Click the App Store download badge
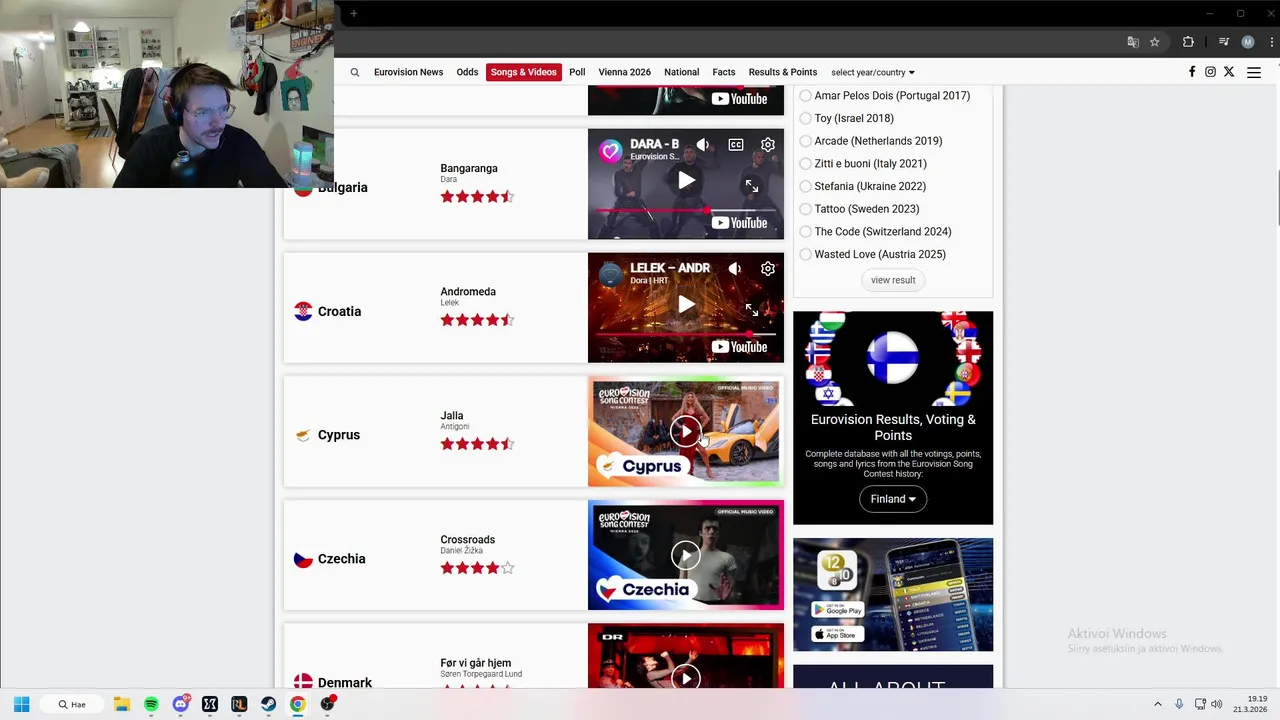This screenshot has width=1280, height=720. coord(838,634)
